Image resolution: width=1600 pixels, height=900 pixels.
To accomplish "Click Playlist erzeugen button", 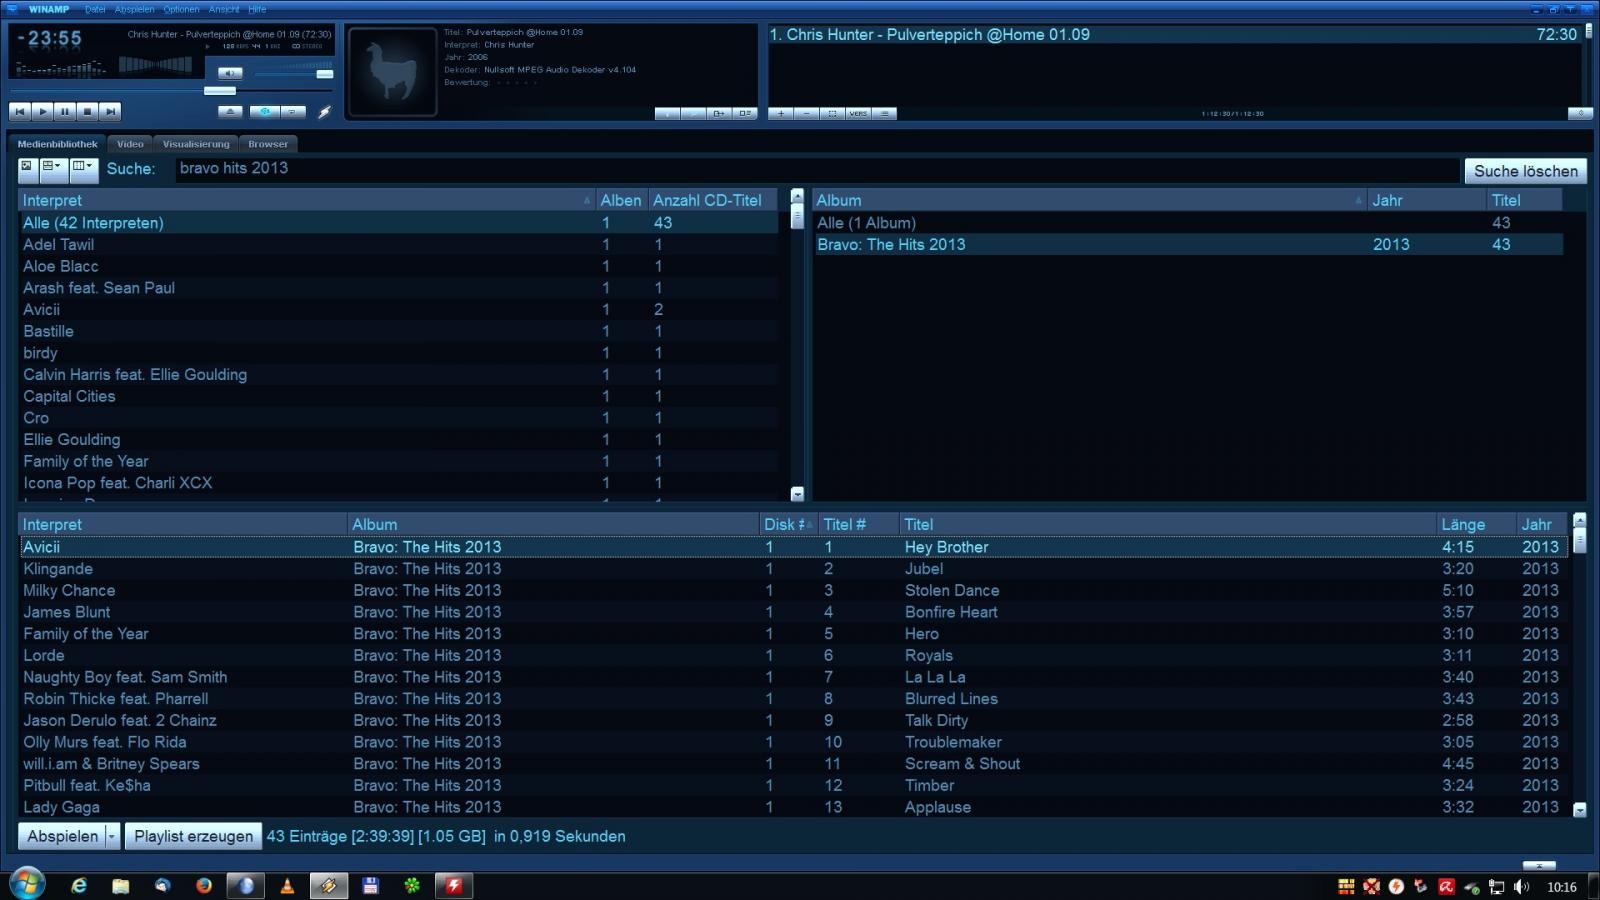I will (x=194, y=836).
